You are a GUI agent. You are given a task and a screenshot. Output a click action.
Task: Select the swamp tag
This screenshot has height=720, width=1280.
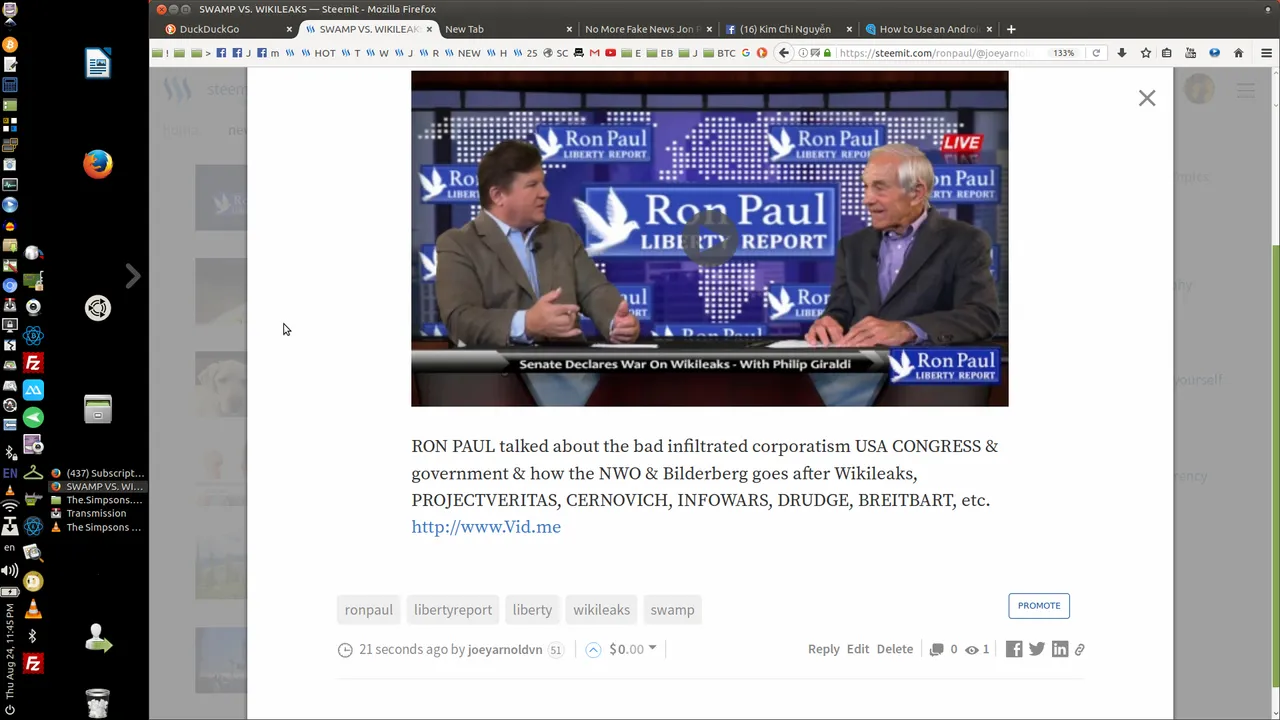pos(672,610)
